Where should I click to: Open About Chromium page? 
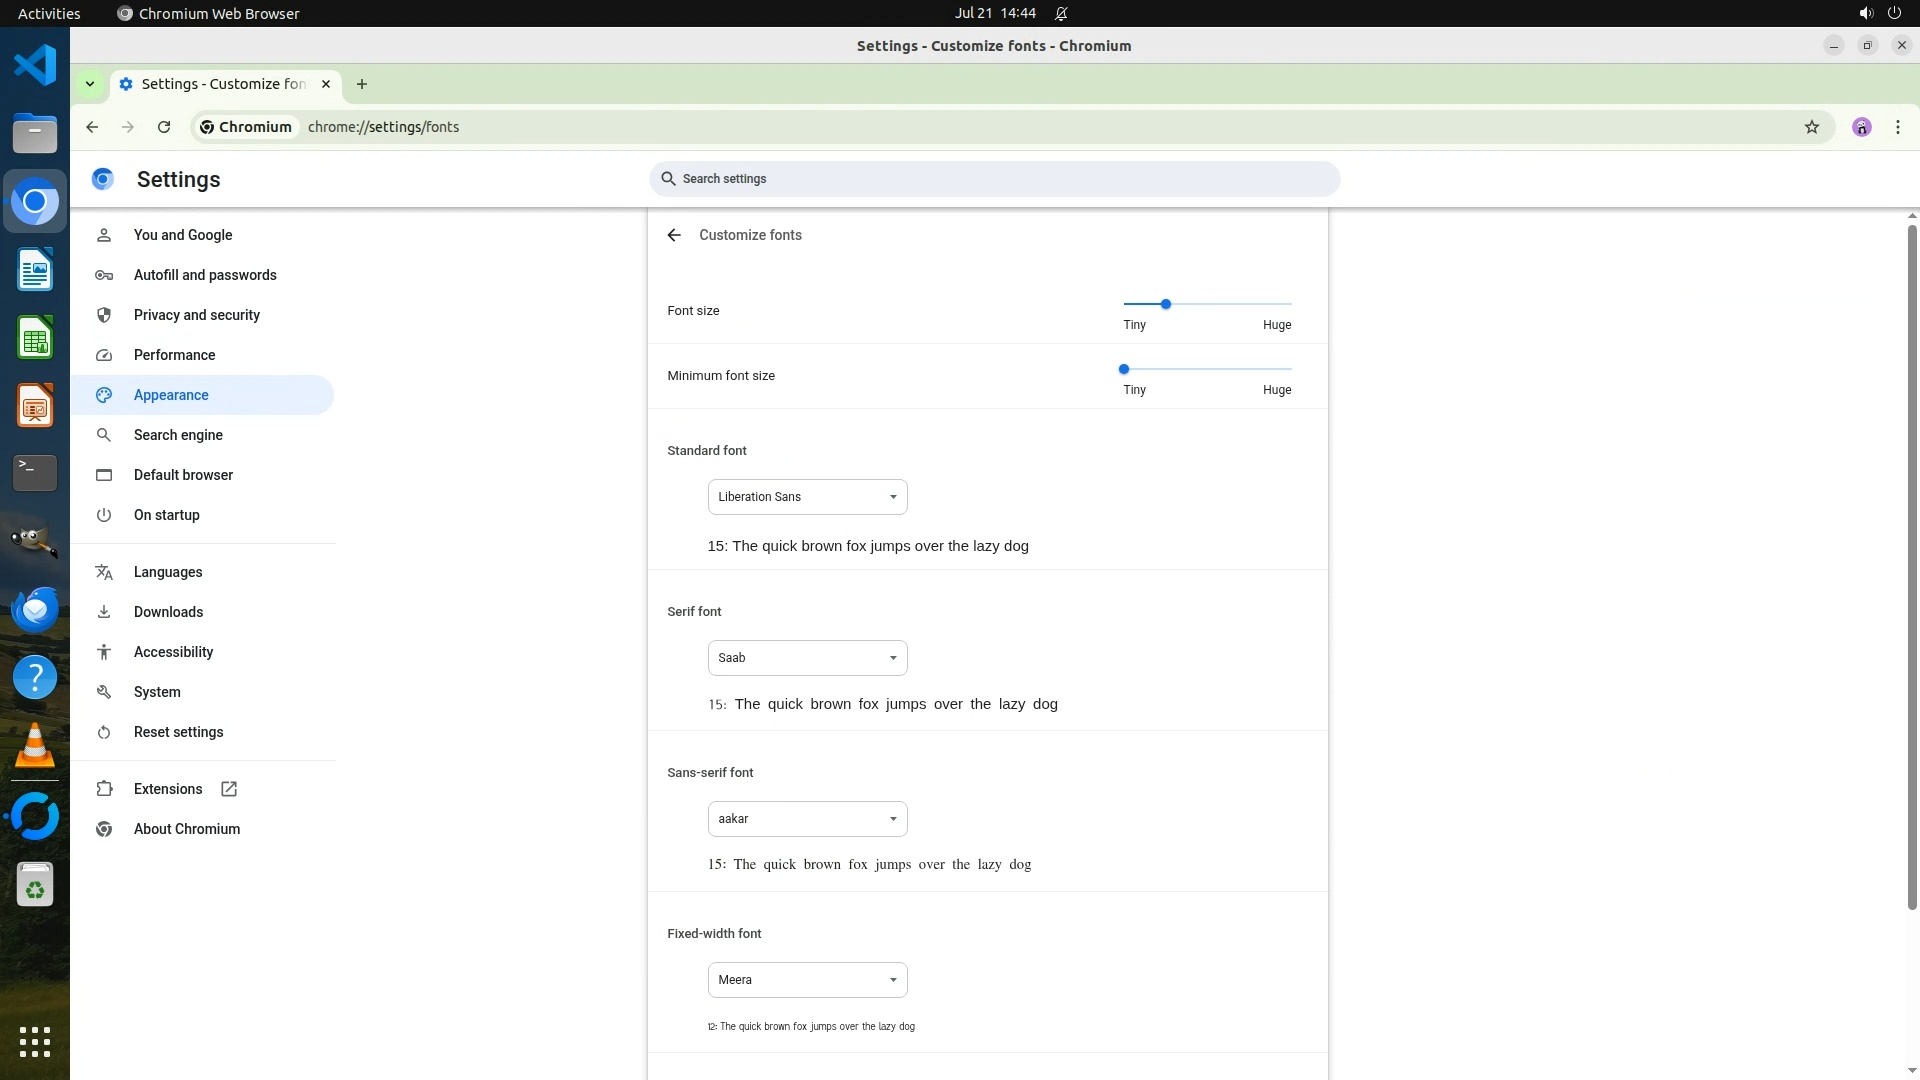186,829
